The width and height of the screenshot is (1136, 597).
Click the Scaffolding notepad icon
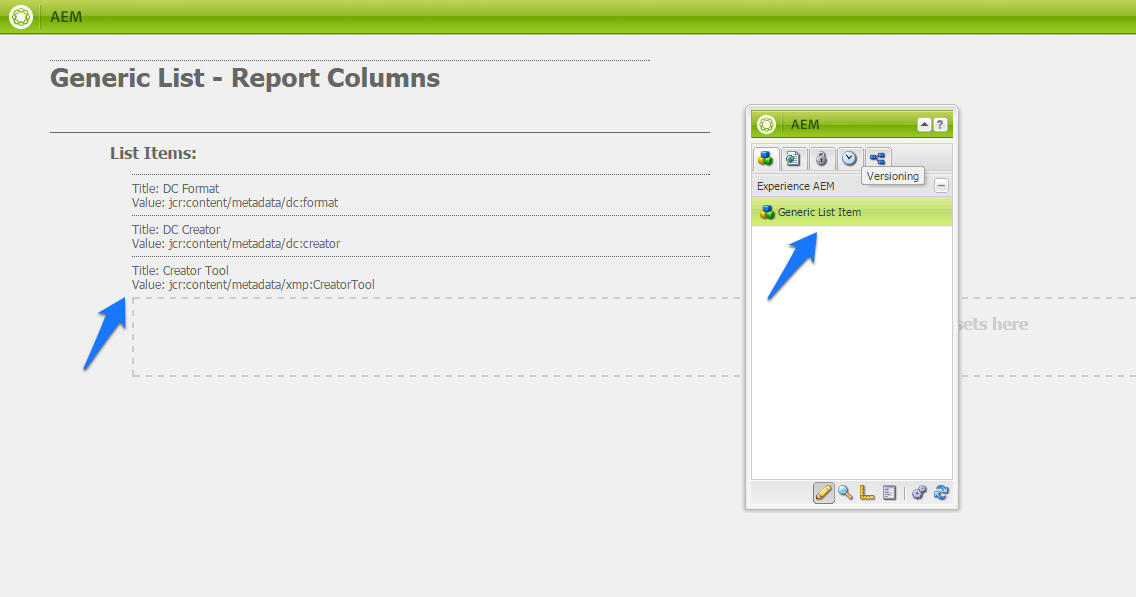pyautogui.click(x=889, y=492)
